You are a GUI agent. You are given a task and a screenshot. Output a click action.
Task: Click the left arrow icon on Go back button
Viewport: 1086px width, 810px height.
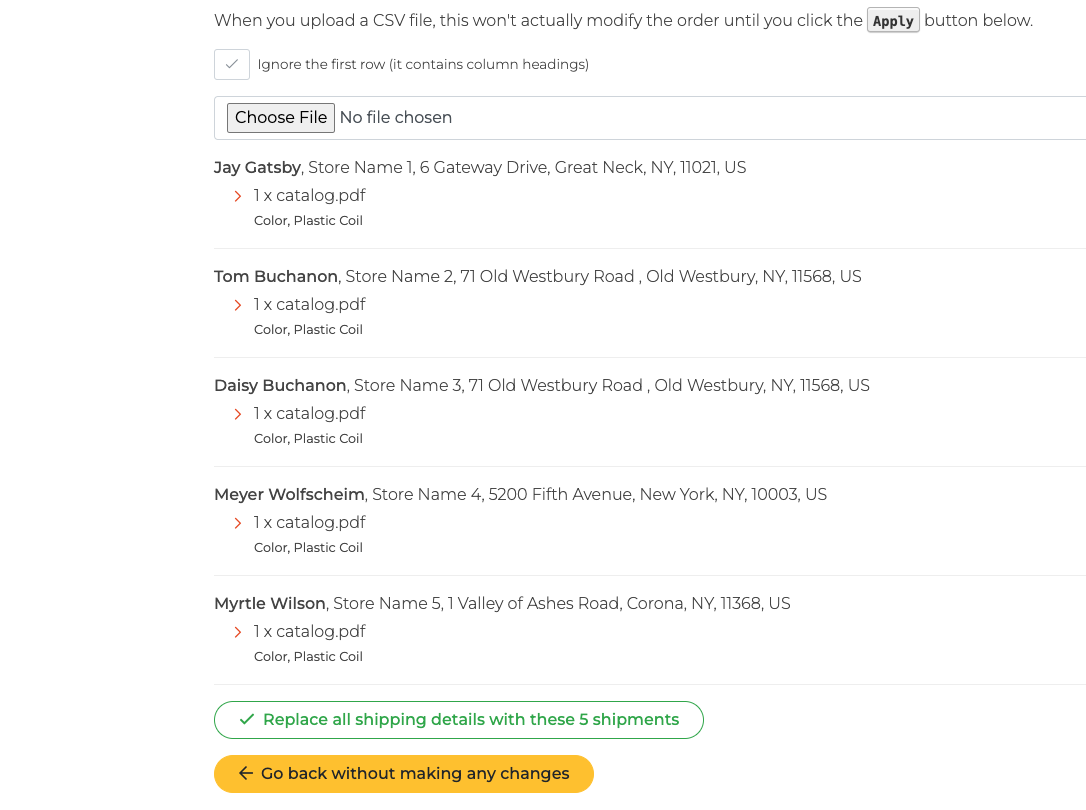[x=245, y=773]
